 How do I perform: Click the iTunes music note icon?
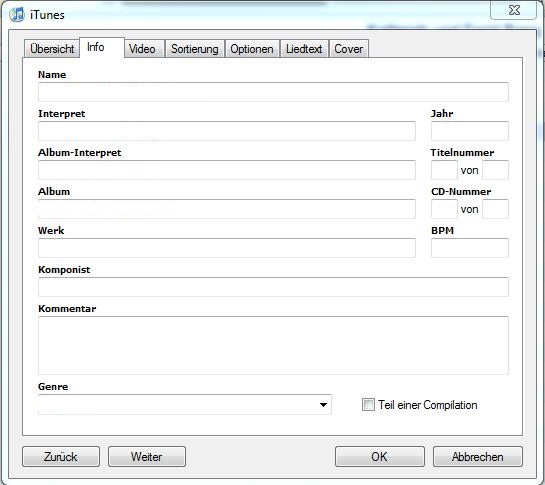[17, 15]
